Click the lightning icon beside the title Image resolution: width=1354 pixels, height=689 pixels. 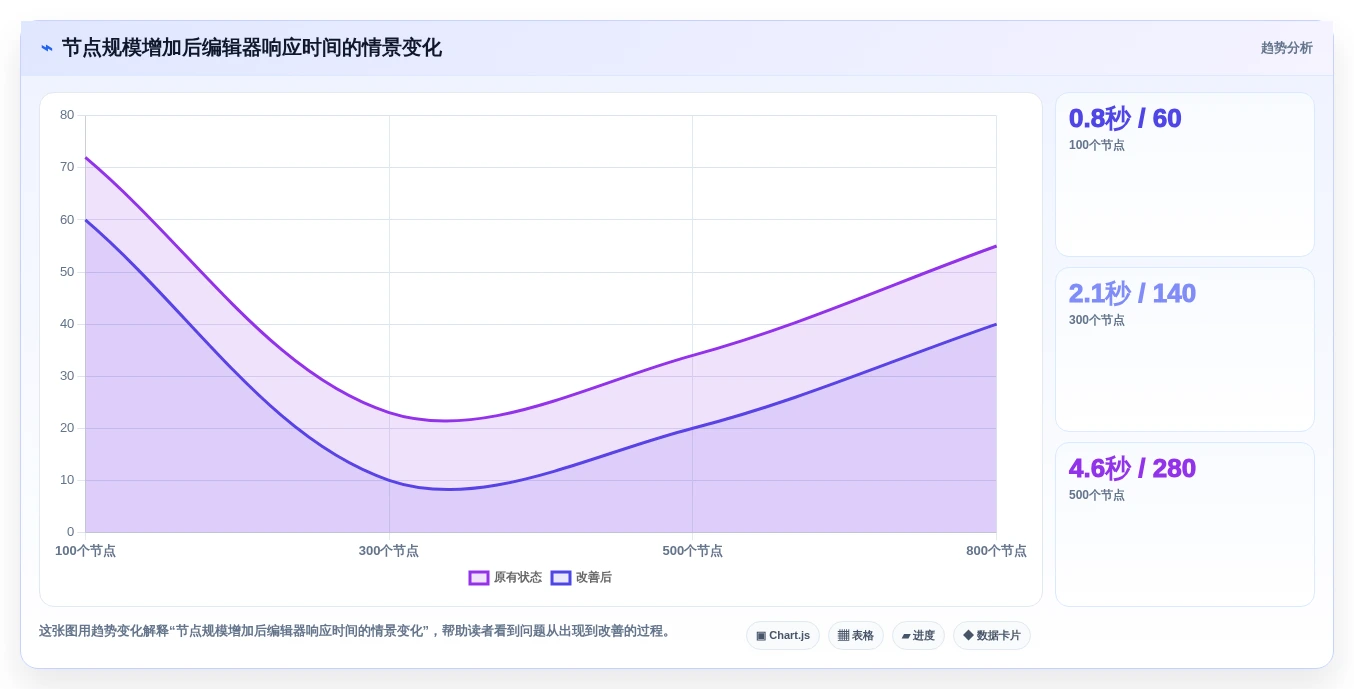(x=47, y=48)
